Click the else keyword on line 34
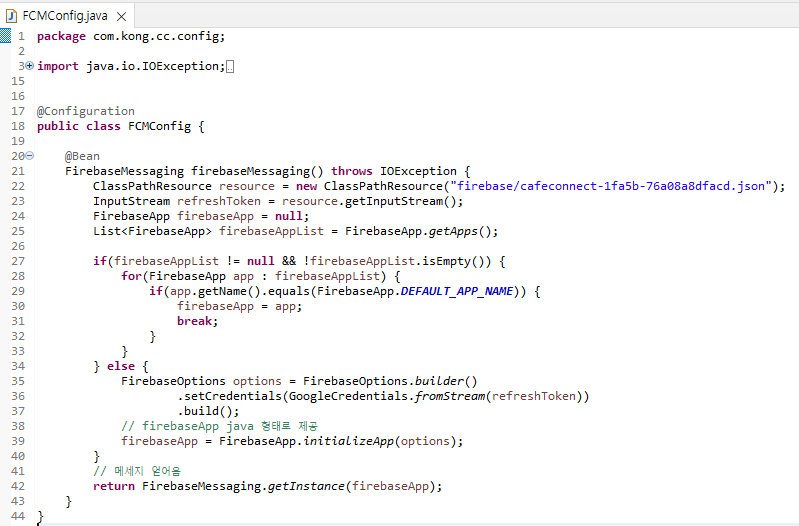Image resolution: width=799 pixels, height=526 pixels. tap(121, 366)
